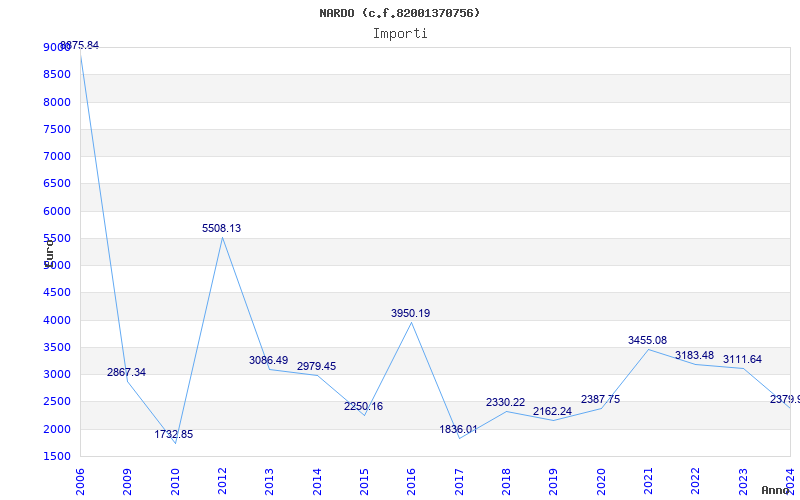800x500 pixels.
Task: Select y-axis tick 6000
Action: pyautogui.click(x=57, y=211)
